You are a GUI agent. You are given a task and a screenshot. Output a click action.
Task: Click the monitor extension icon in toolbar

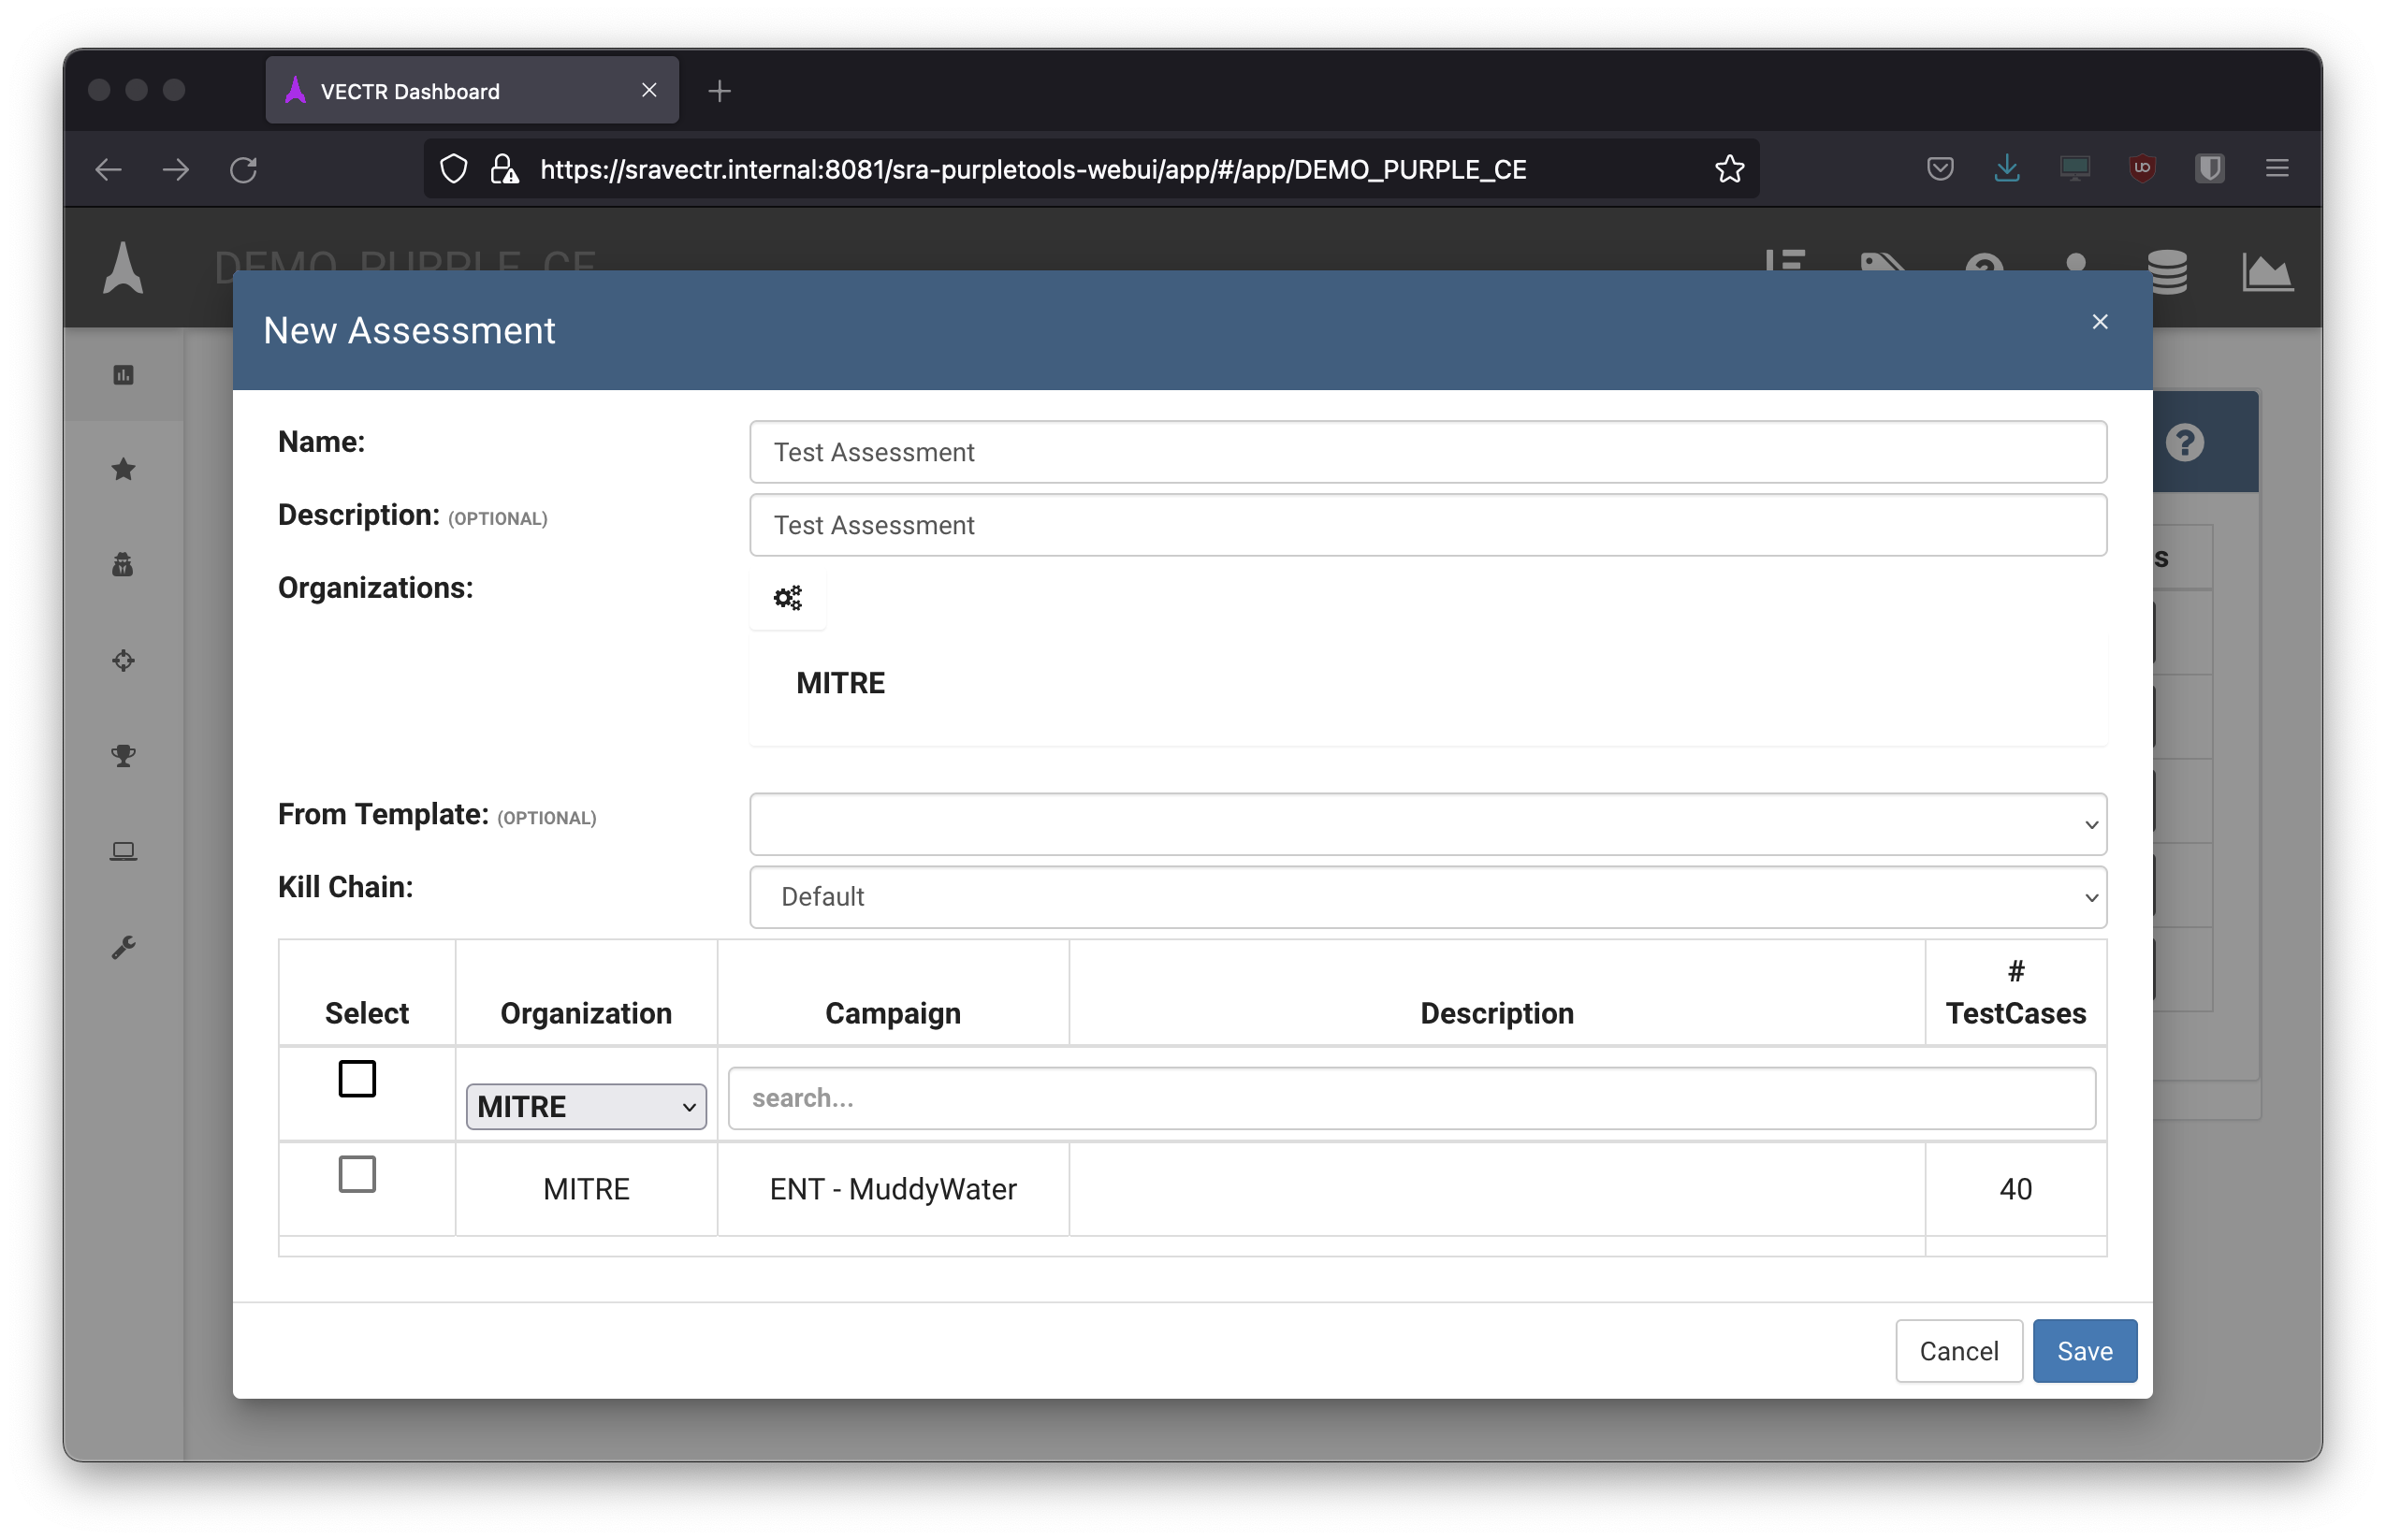2075,168
